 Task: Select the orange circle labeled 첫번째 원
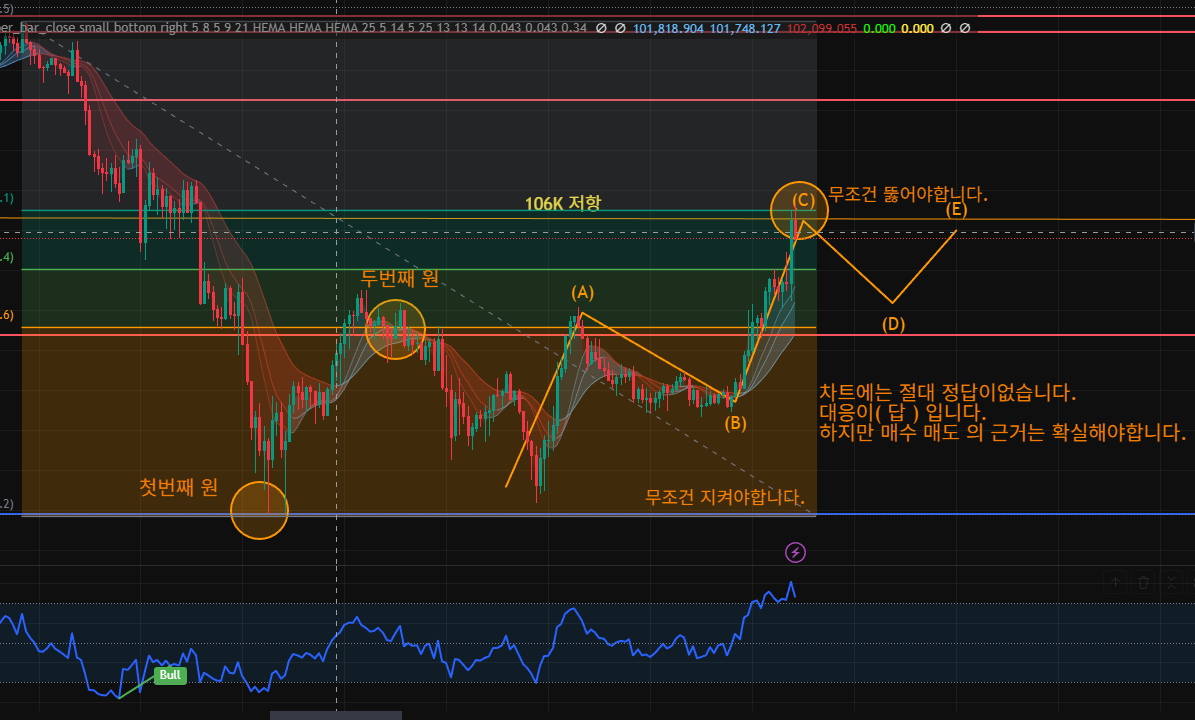tap(259, 510)
